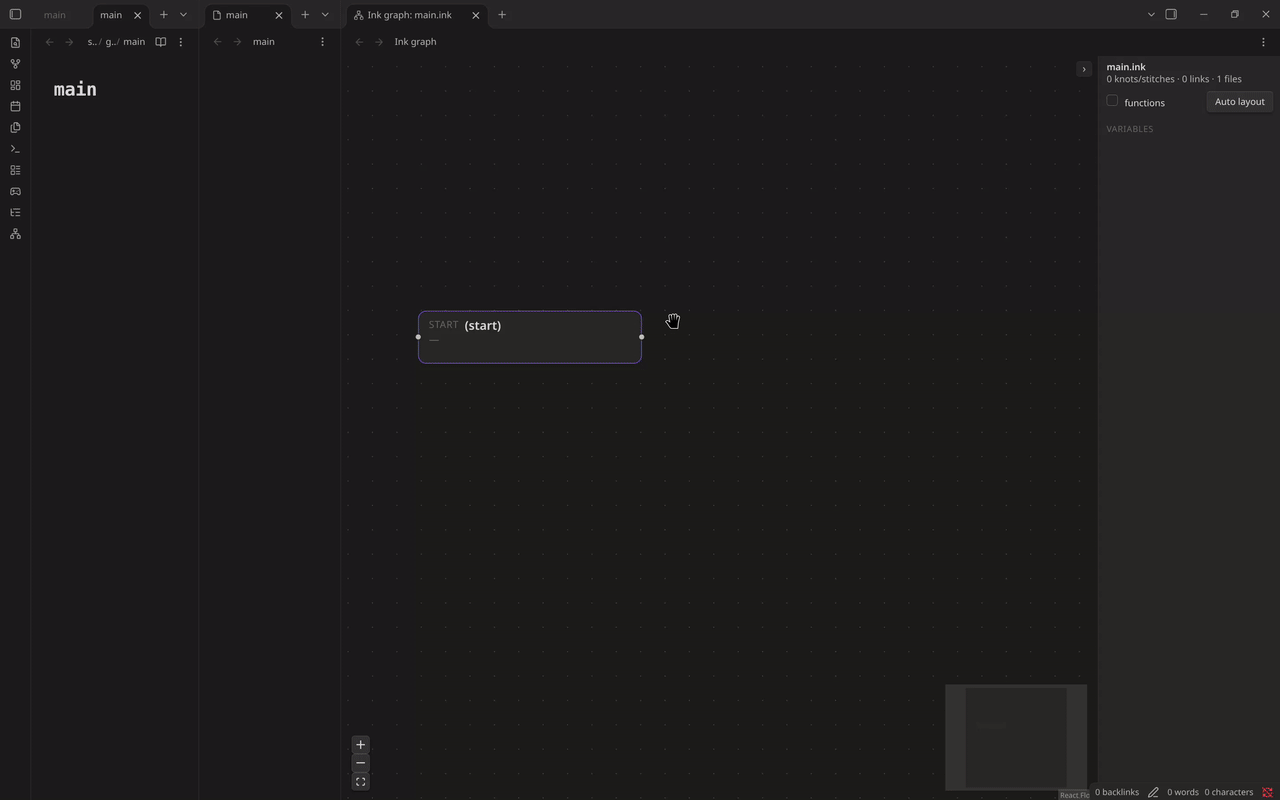Enable the functions checkbox
Screen dimensions: 1280x800
coord(1112,101)
